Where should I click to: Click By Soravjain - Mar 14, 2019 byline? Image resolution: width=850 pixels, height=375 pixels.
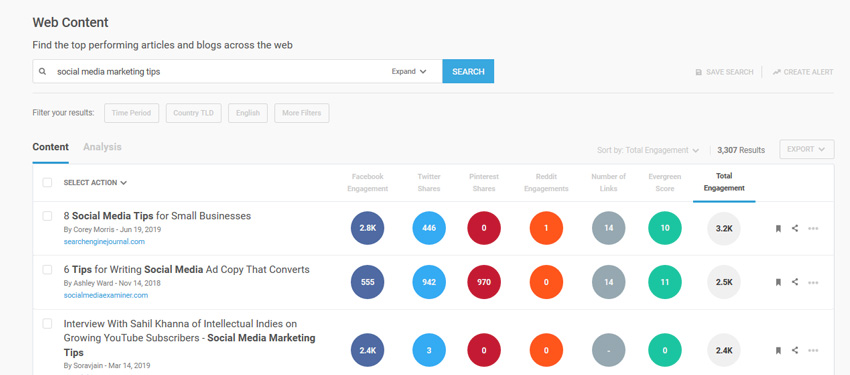point(107,365)
